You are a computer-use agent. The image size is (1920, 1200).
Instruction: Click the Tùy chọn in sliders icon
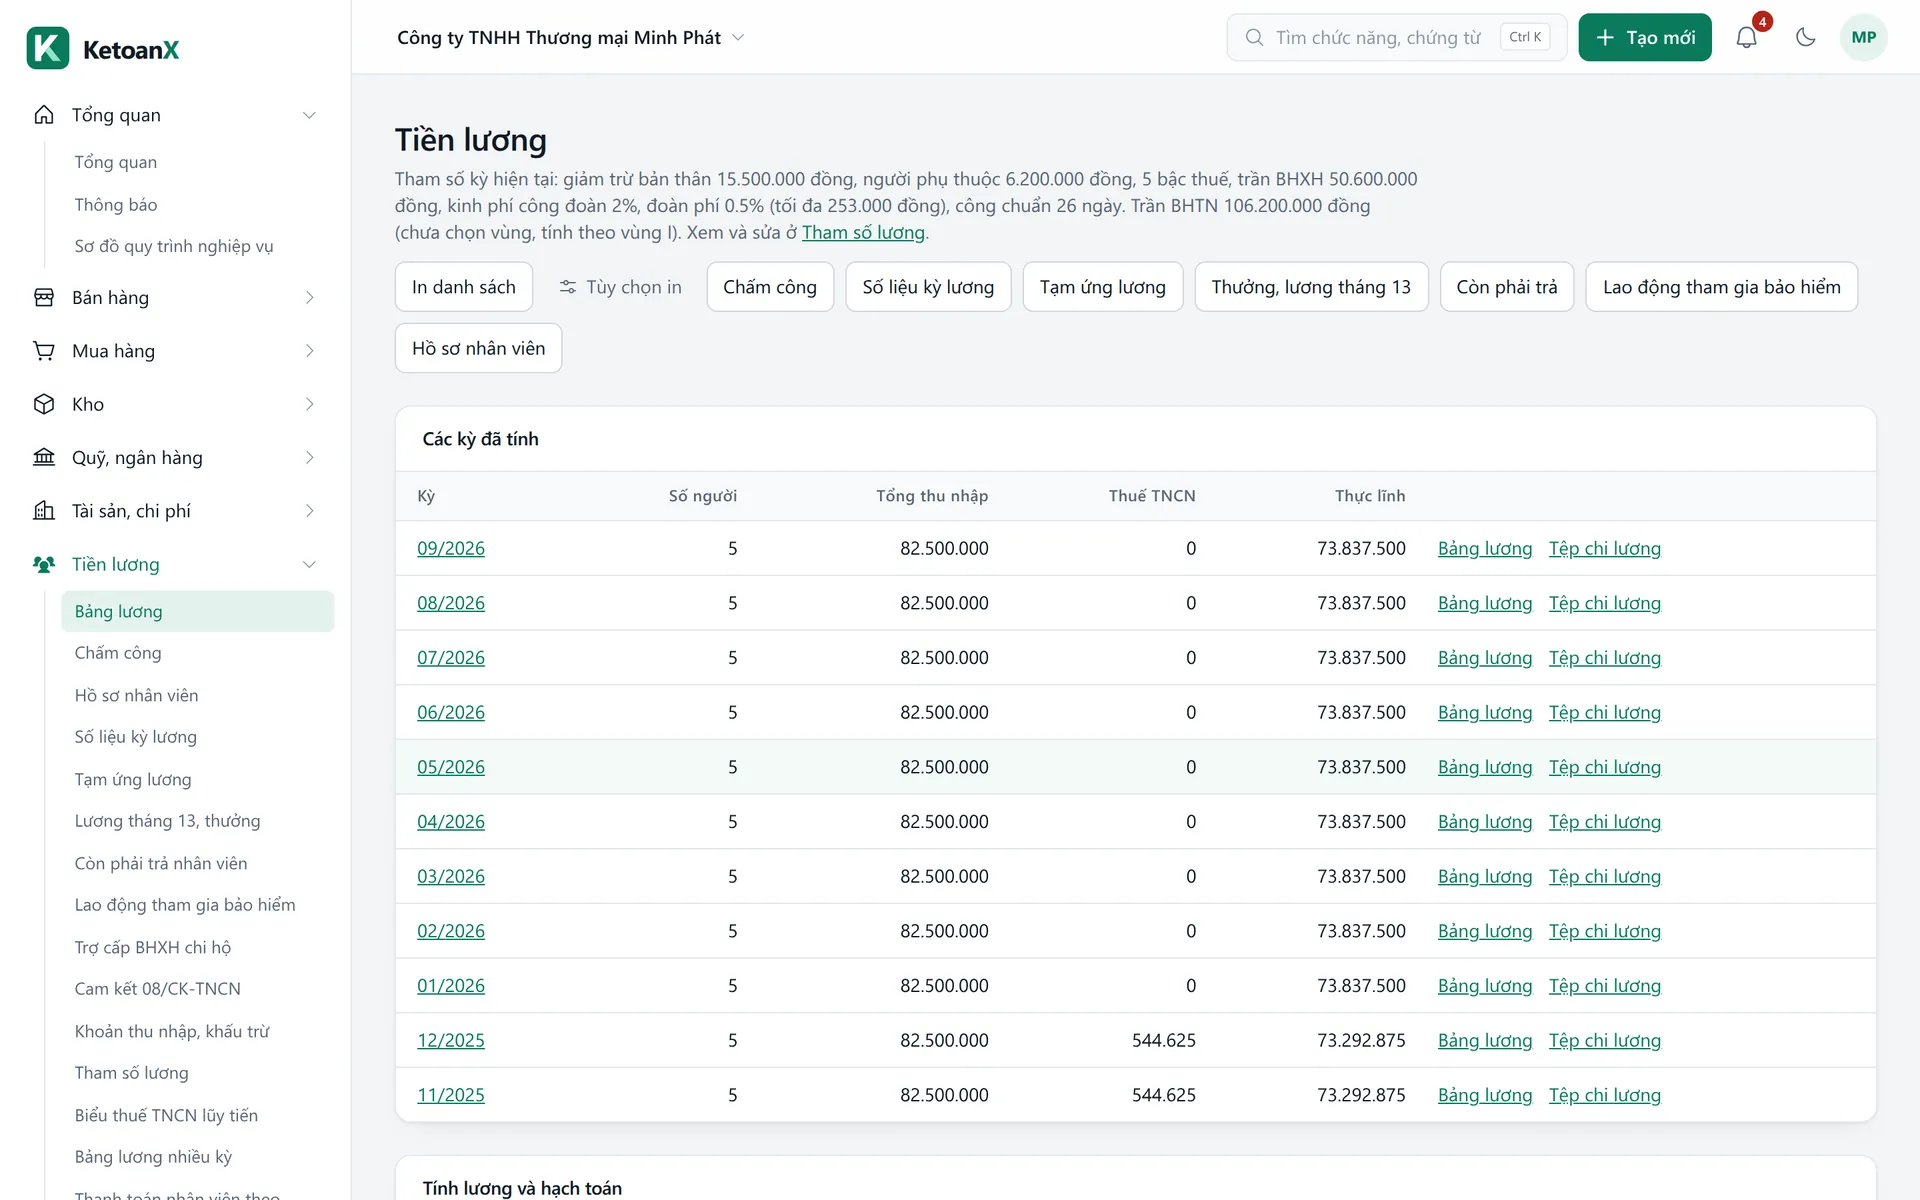(x=568, y=287)
